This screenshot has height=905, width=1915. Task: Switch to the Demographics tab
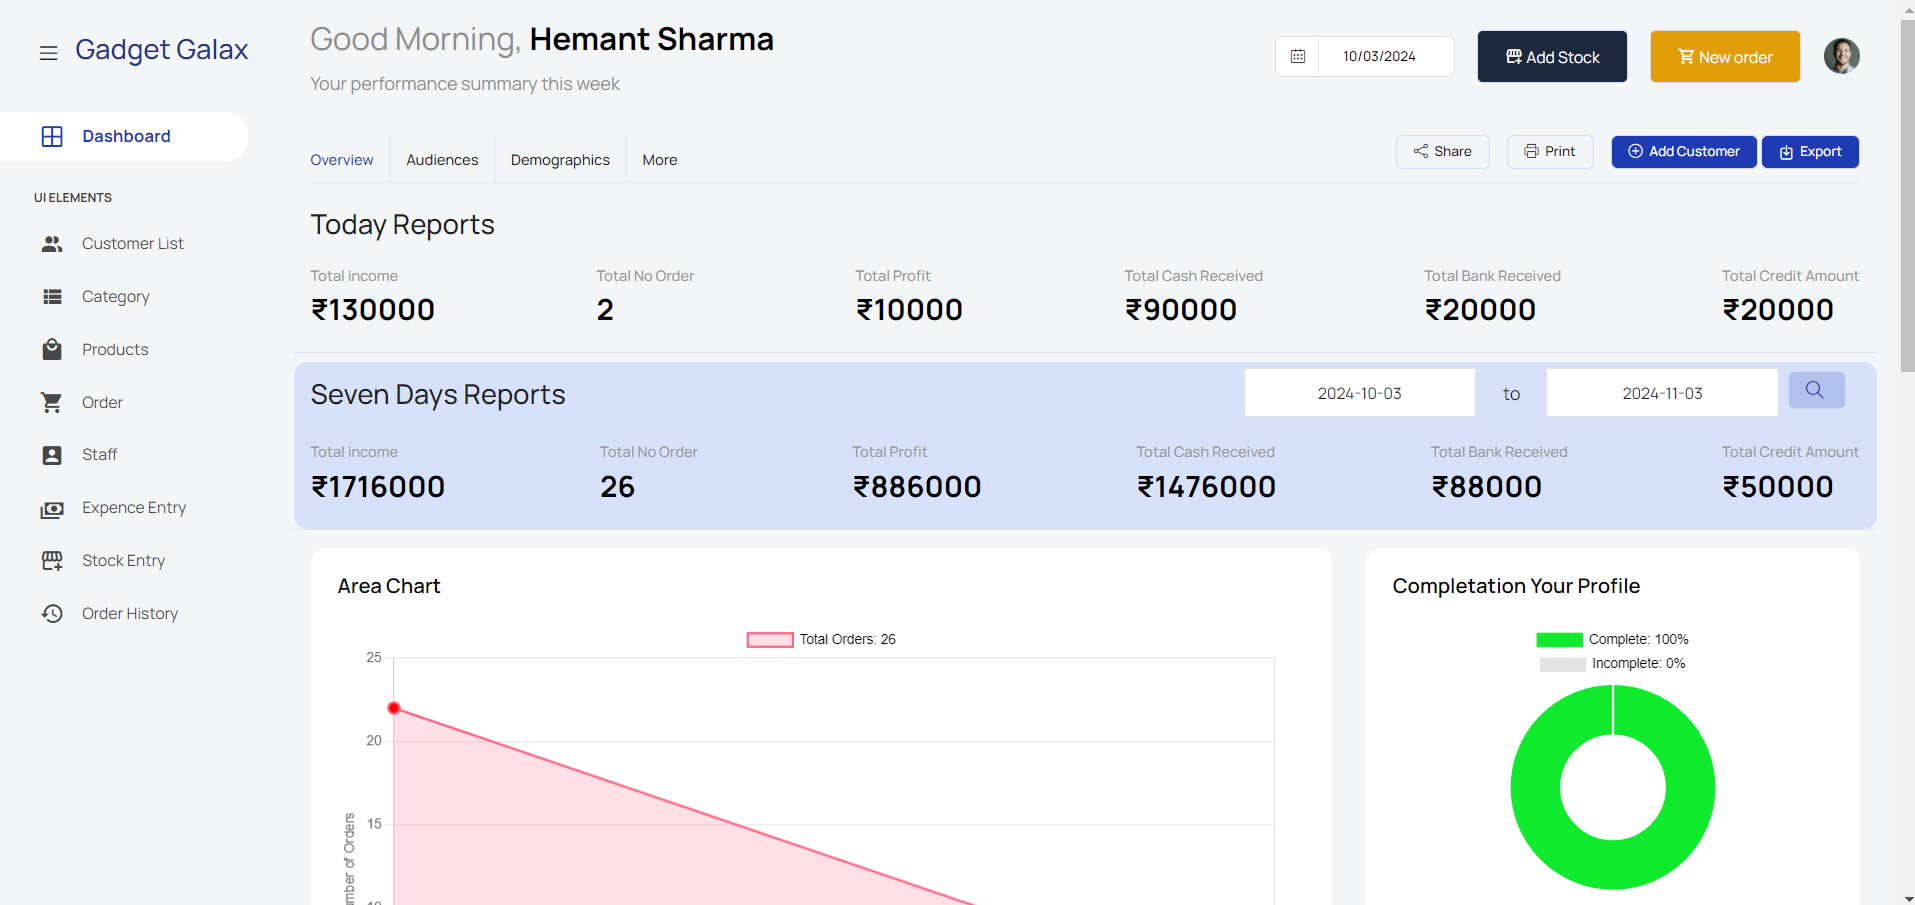click(x=560, y=160)
